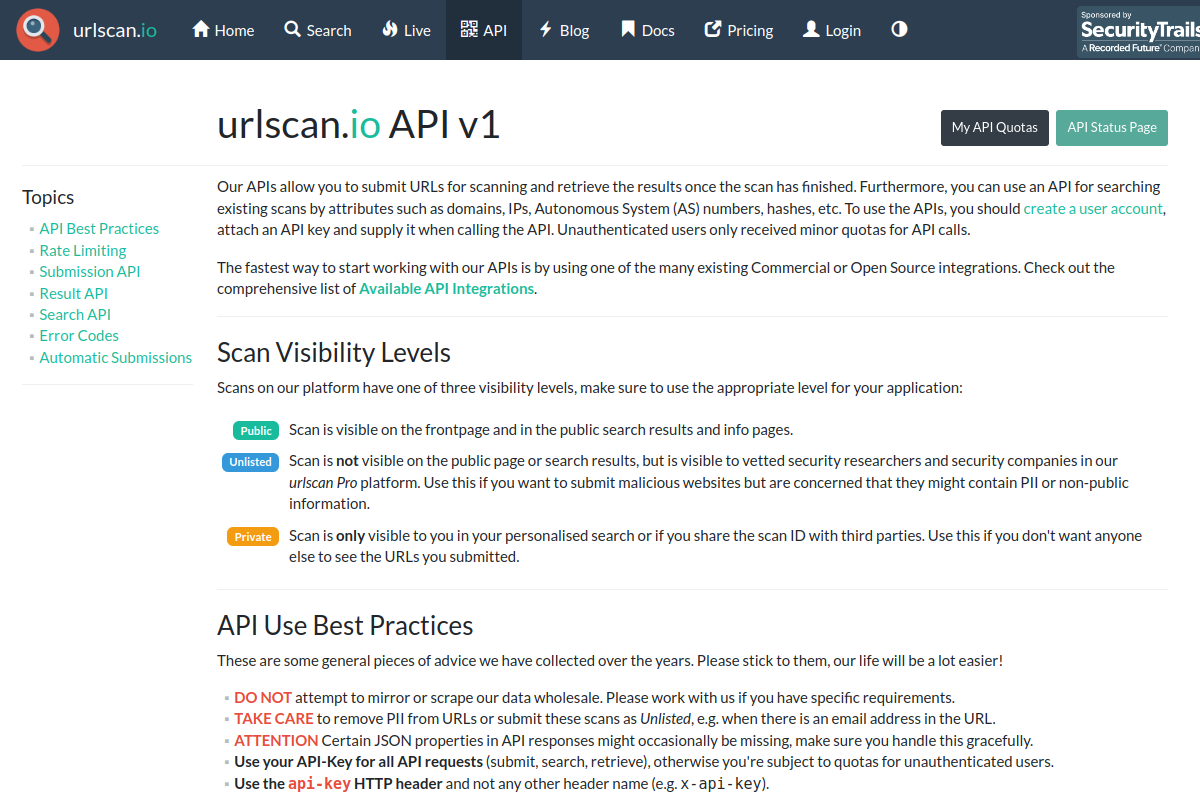The width and height of the screenshot is (1200, 800).
Task: Click the green Public visibility badge
Action: [256, 431]
